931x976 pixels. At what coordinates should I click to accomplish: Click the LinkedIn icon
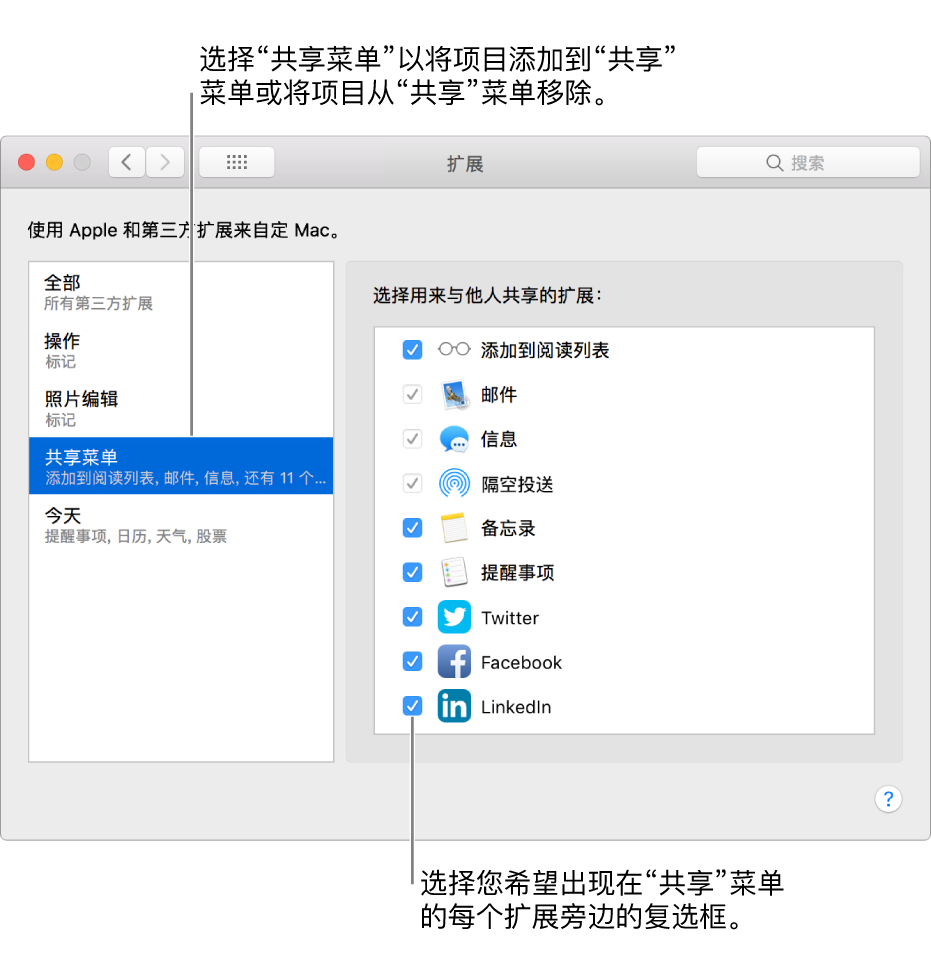(x=454, y=706)
